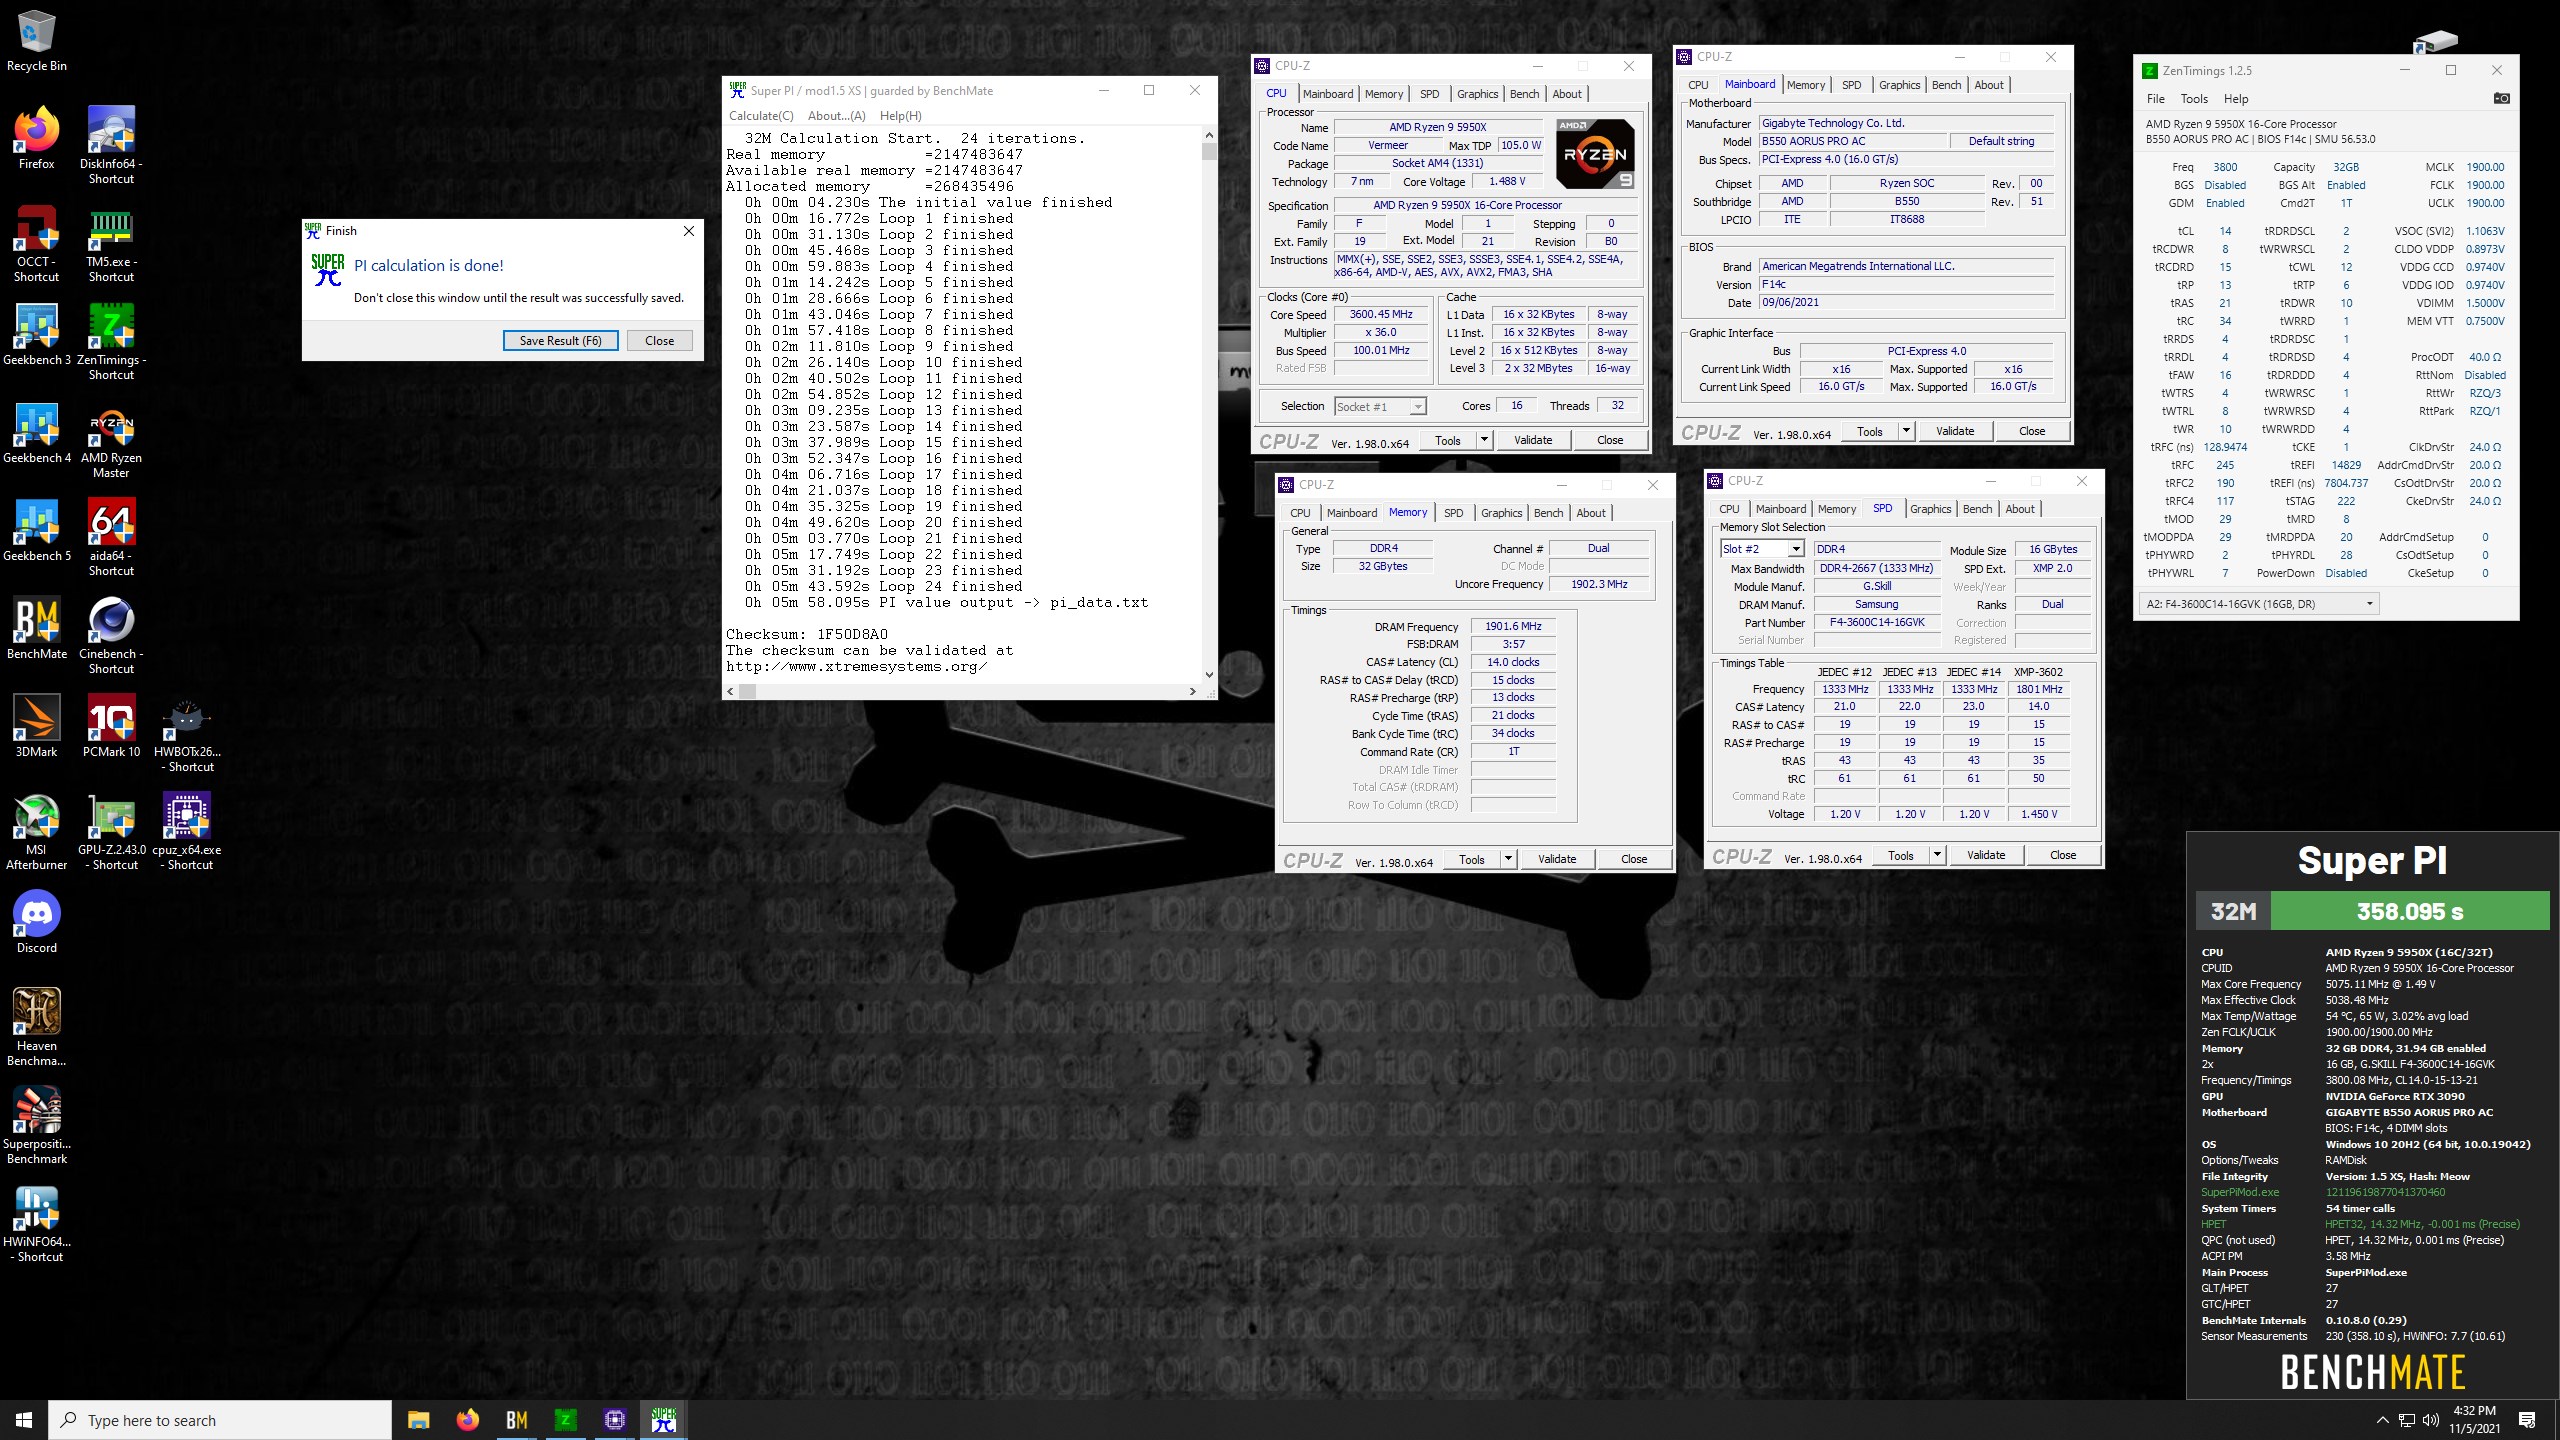2560x1440 pixels.
Task: Open the cpuz_x64.exe shortcut icon
Action: tap(187, 831)
